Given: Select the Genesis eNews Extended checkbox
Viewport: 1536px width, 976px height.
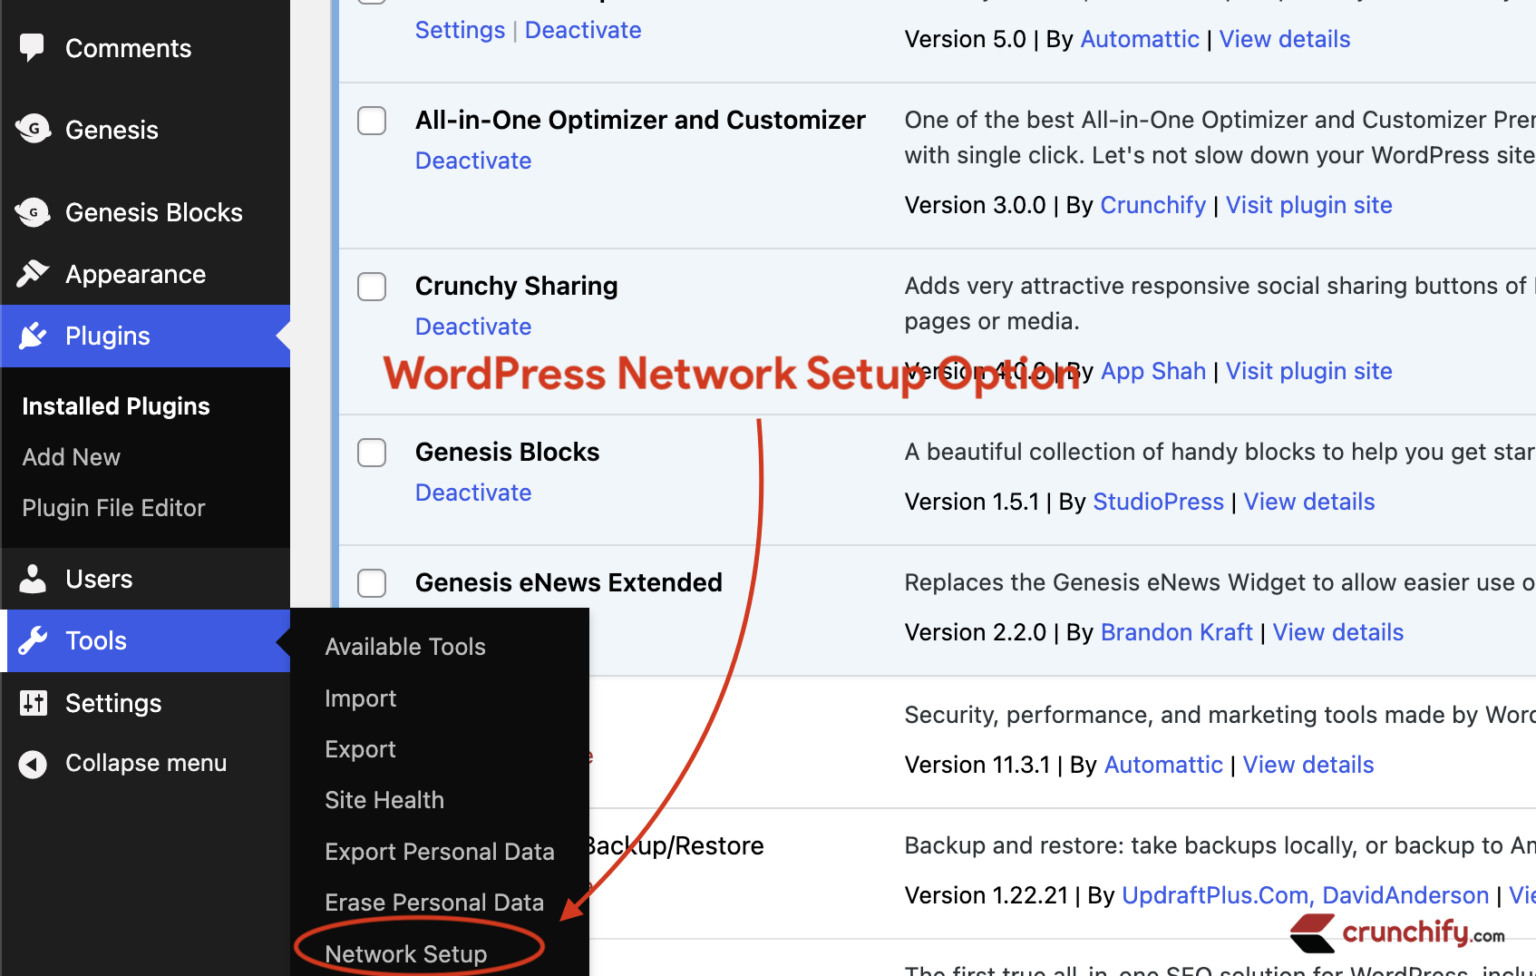Looking at the screenshot, I should (371, 583).
